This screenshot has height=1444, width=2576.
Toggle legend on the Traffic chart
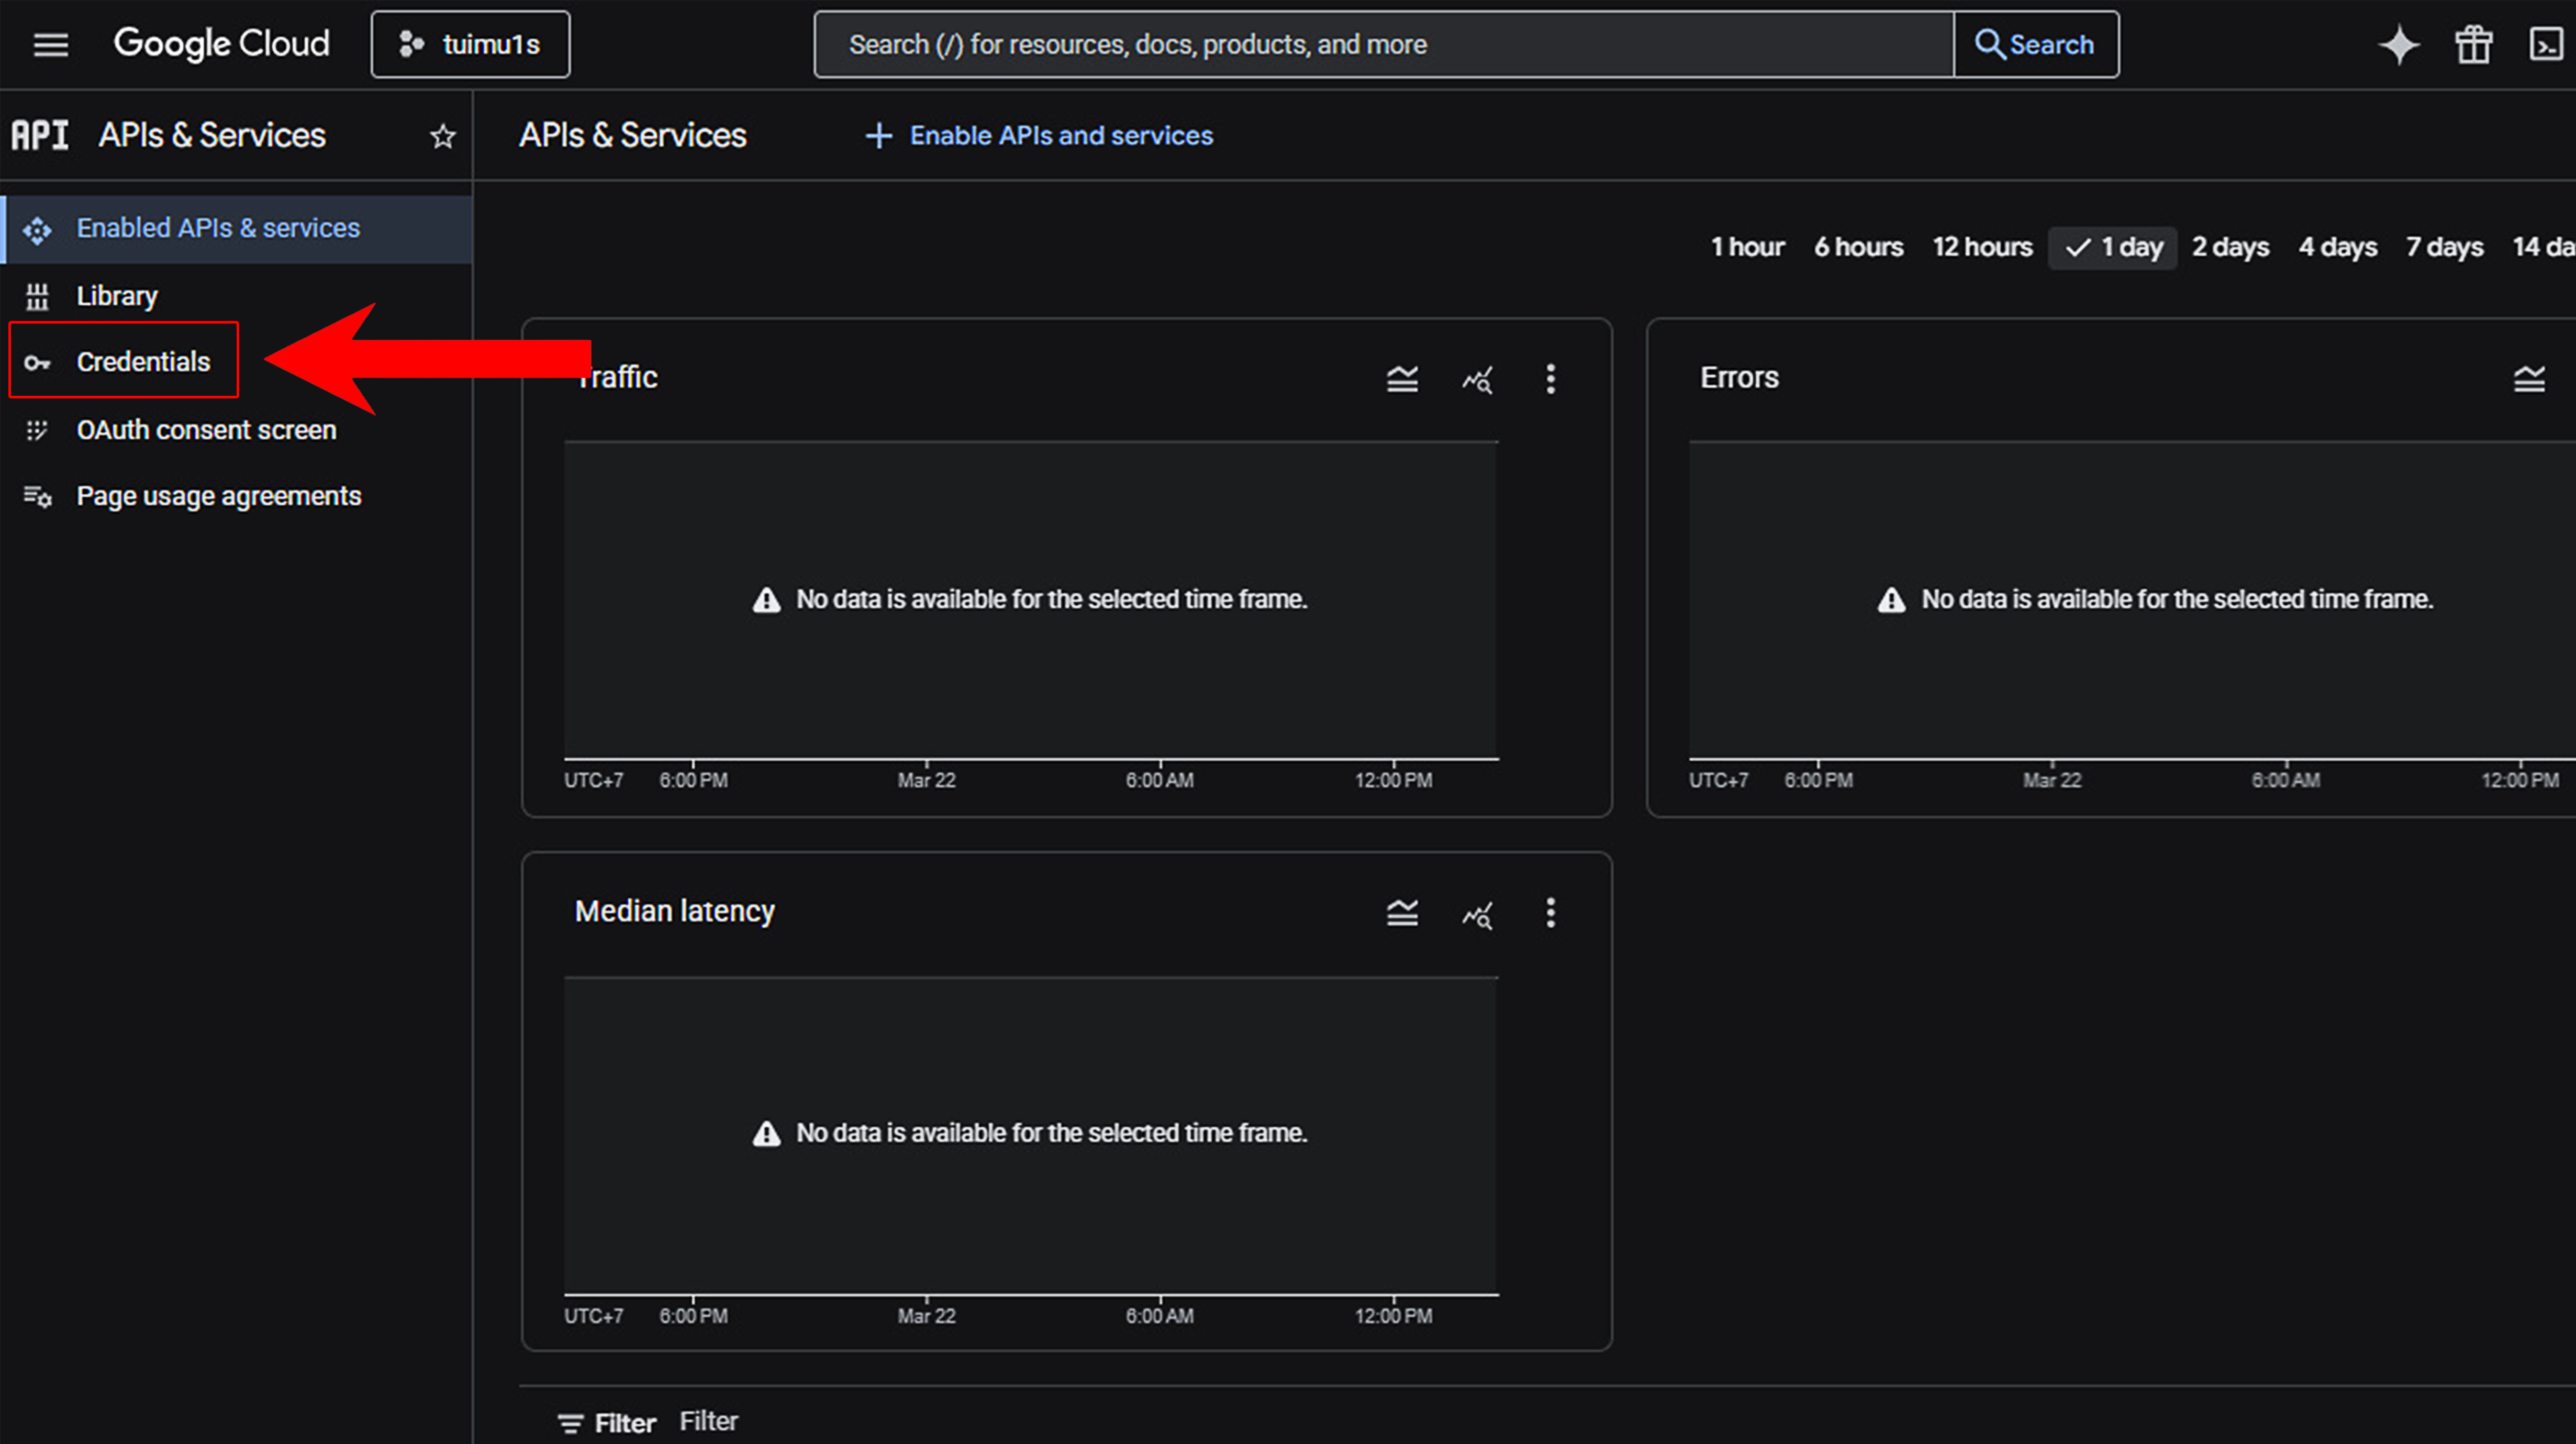(x=1402, y=379)
